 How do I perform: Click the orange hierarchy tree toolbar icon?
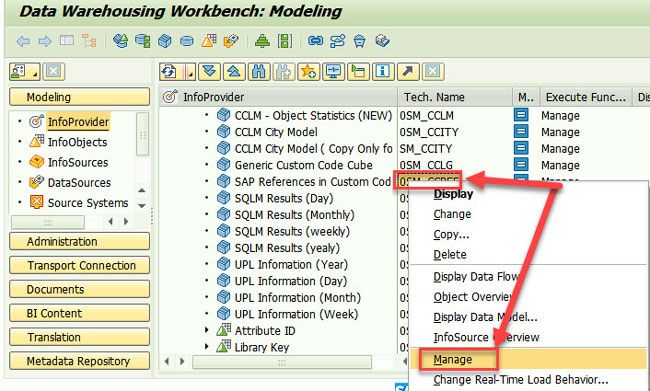(x=89, y=41)
